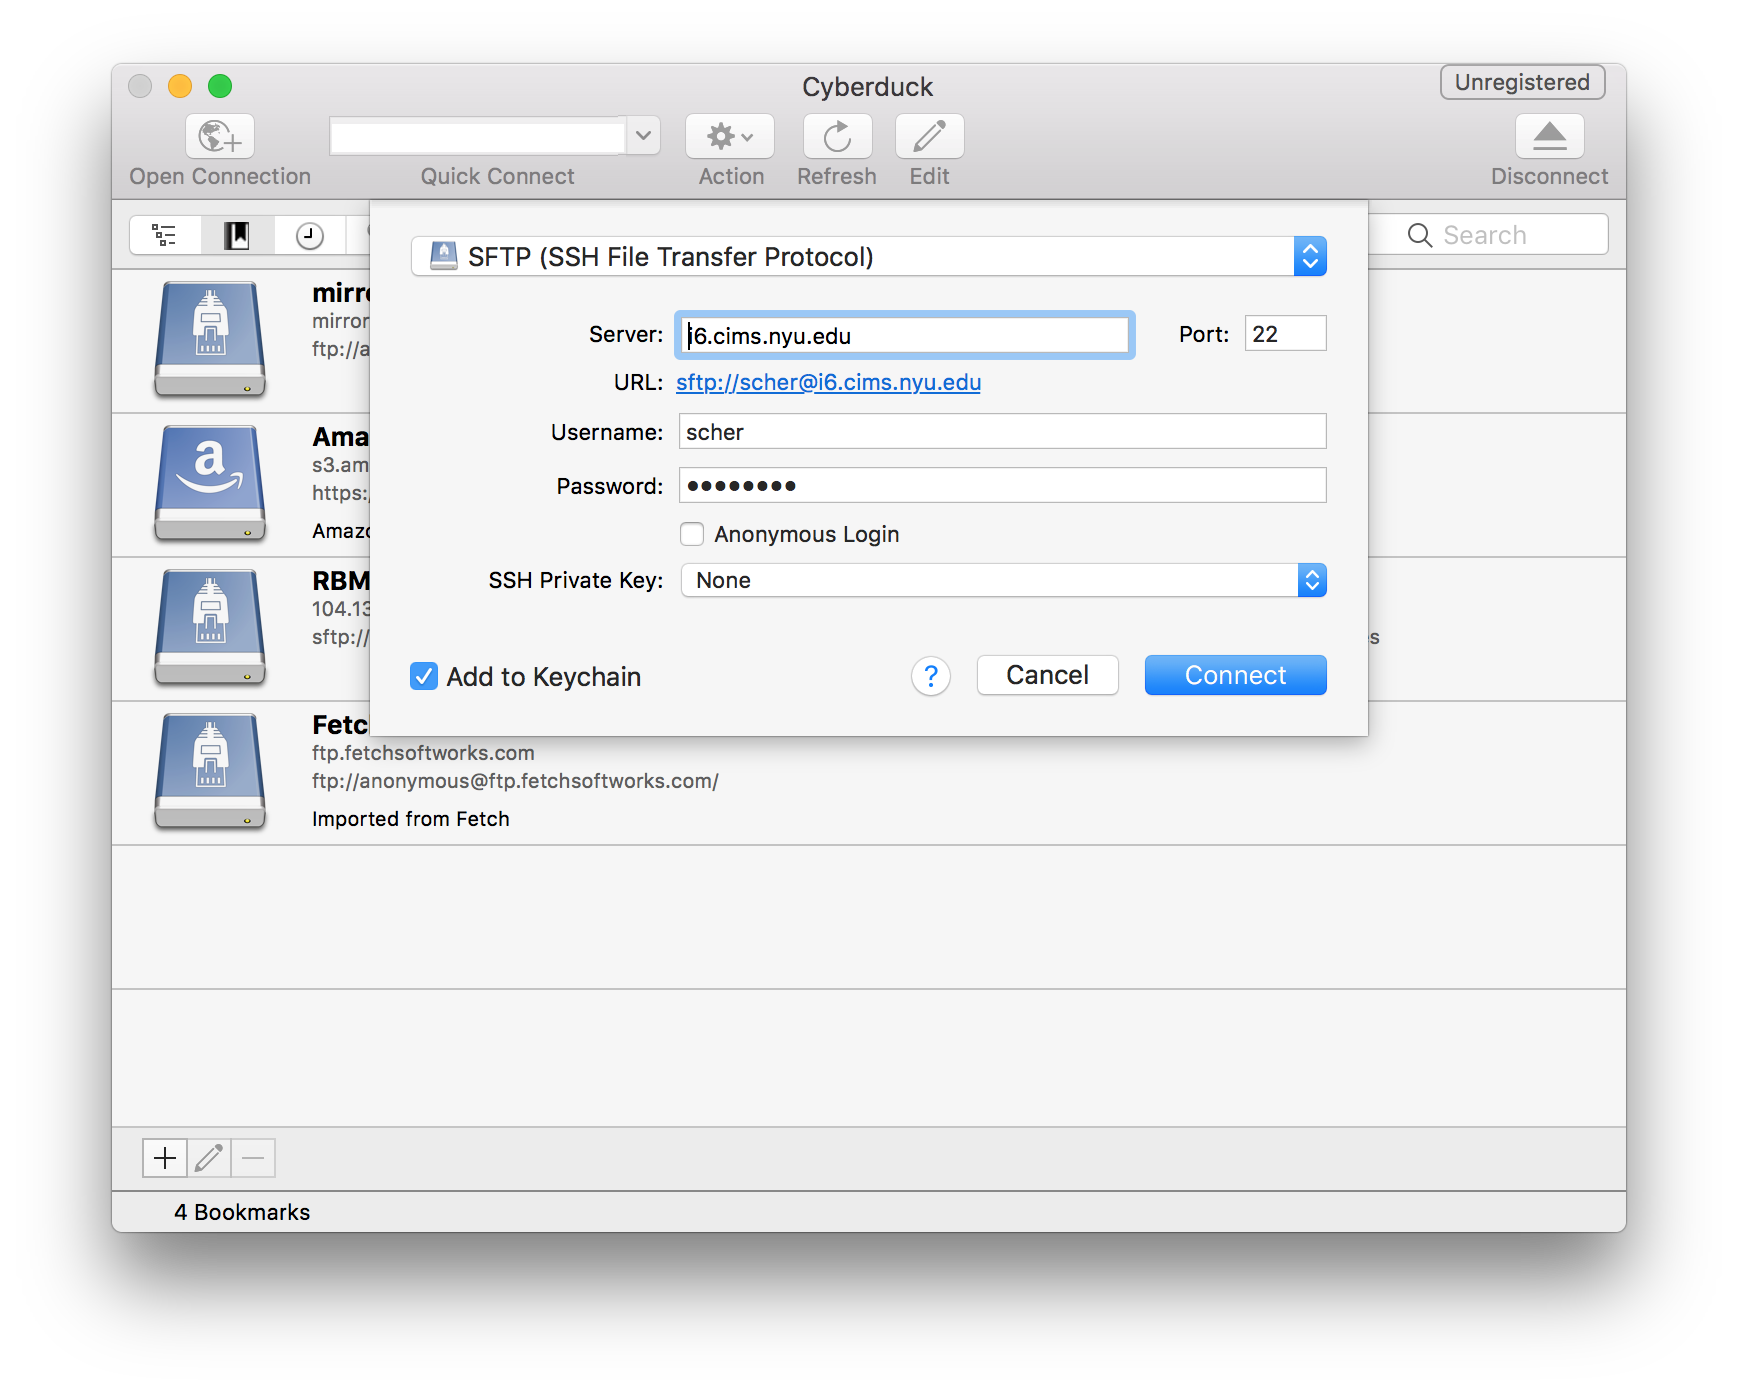Click the Unregistered button
The height and width of the screenshot is (1392, 1738).
[x=1523, y=82]
